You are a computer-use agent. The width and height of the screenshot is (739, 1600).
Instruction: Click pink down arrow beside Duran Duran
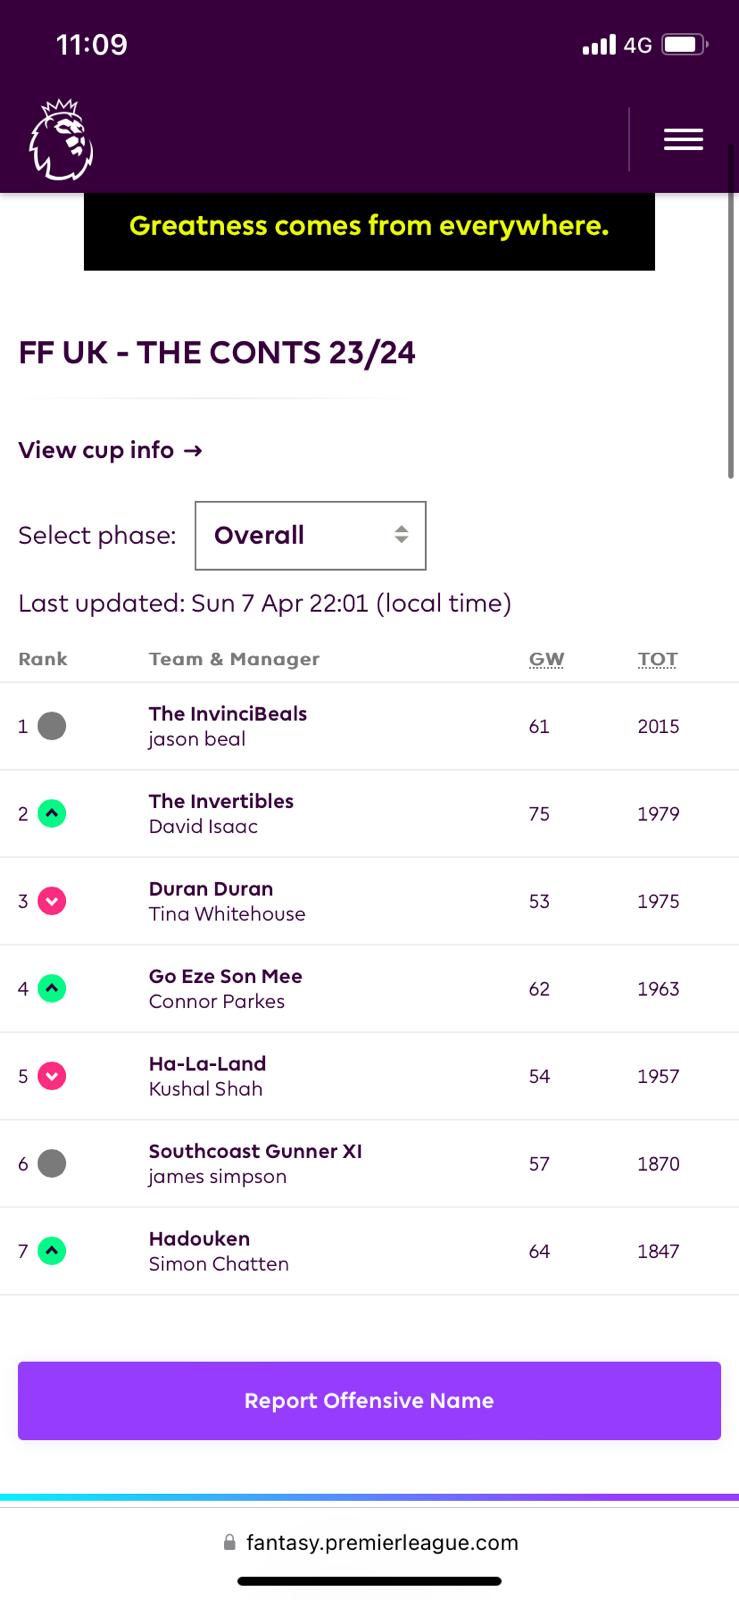click(52, 901)
